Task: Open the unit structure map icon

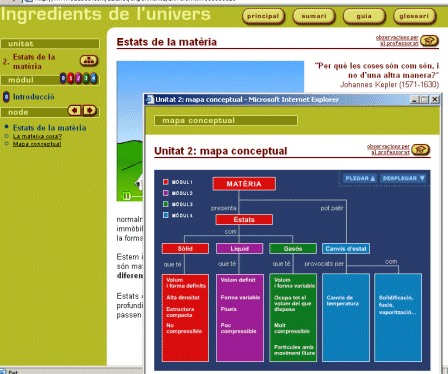Action: pyautogui.click(x=89, y=60)
